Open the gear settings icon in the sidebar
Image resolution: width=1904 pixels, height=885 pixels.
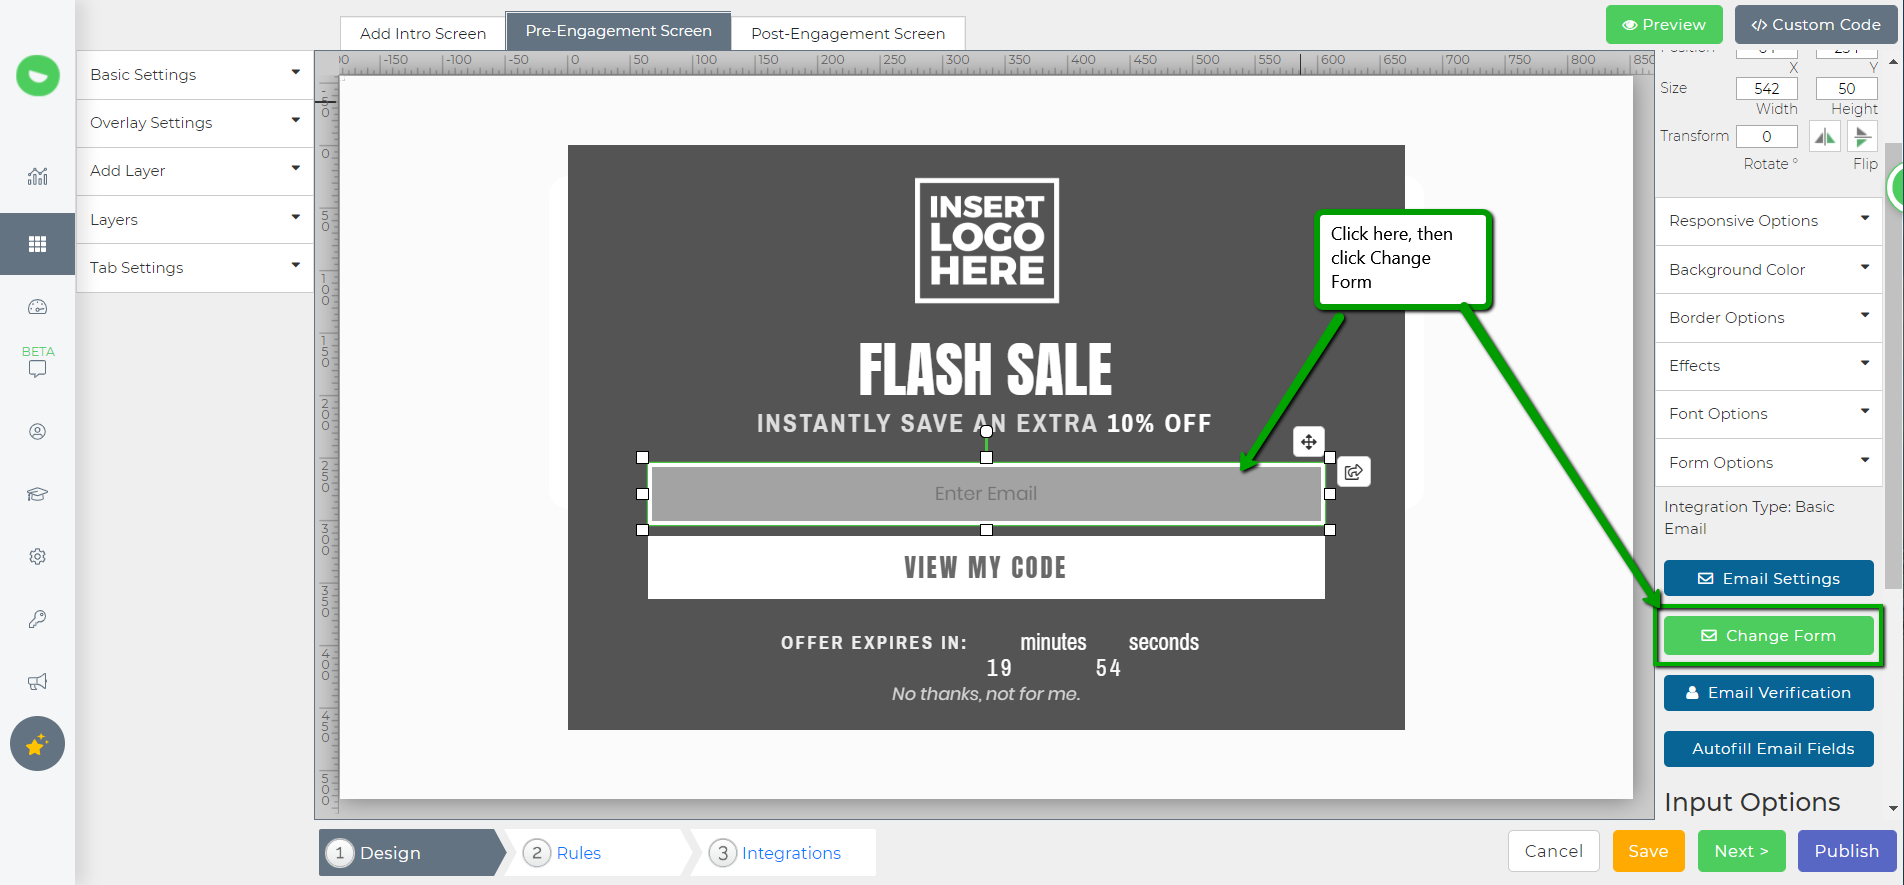point(37,557)
